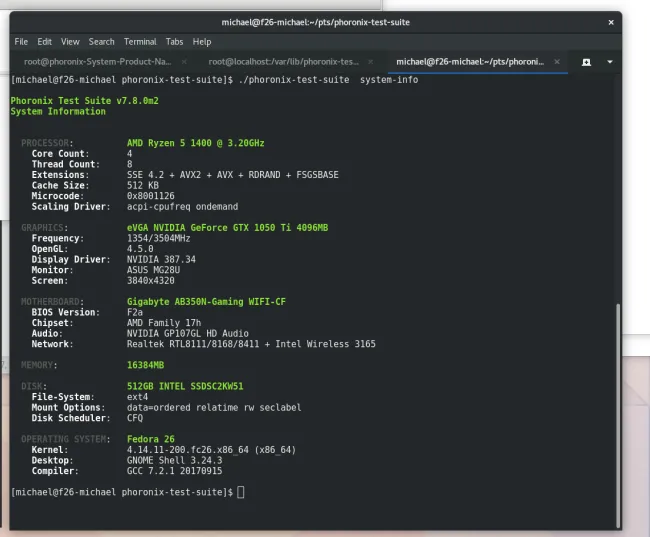The image size is (650, 537).
Task: Click '512GB INTEL SSDSC2KW51' disk value
Action: coord(185,386)
